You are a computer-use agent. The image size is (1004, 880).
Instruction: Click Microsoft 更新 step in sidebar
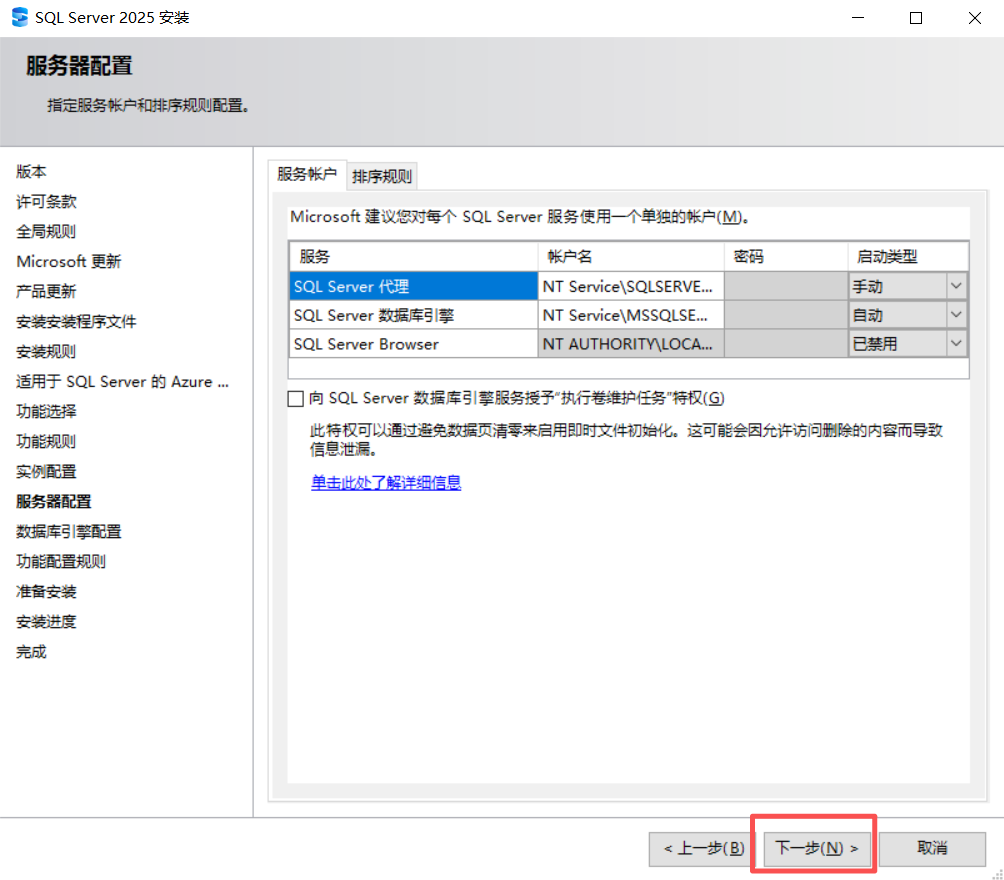[69, 261]
